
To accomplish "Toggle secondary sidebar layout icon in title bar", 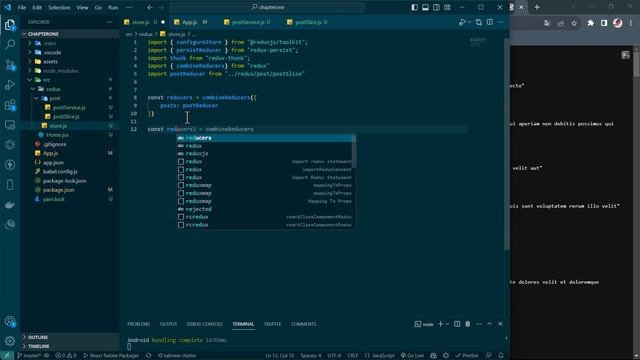I will pyautogui.click(x=436, y=7).
